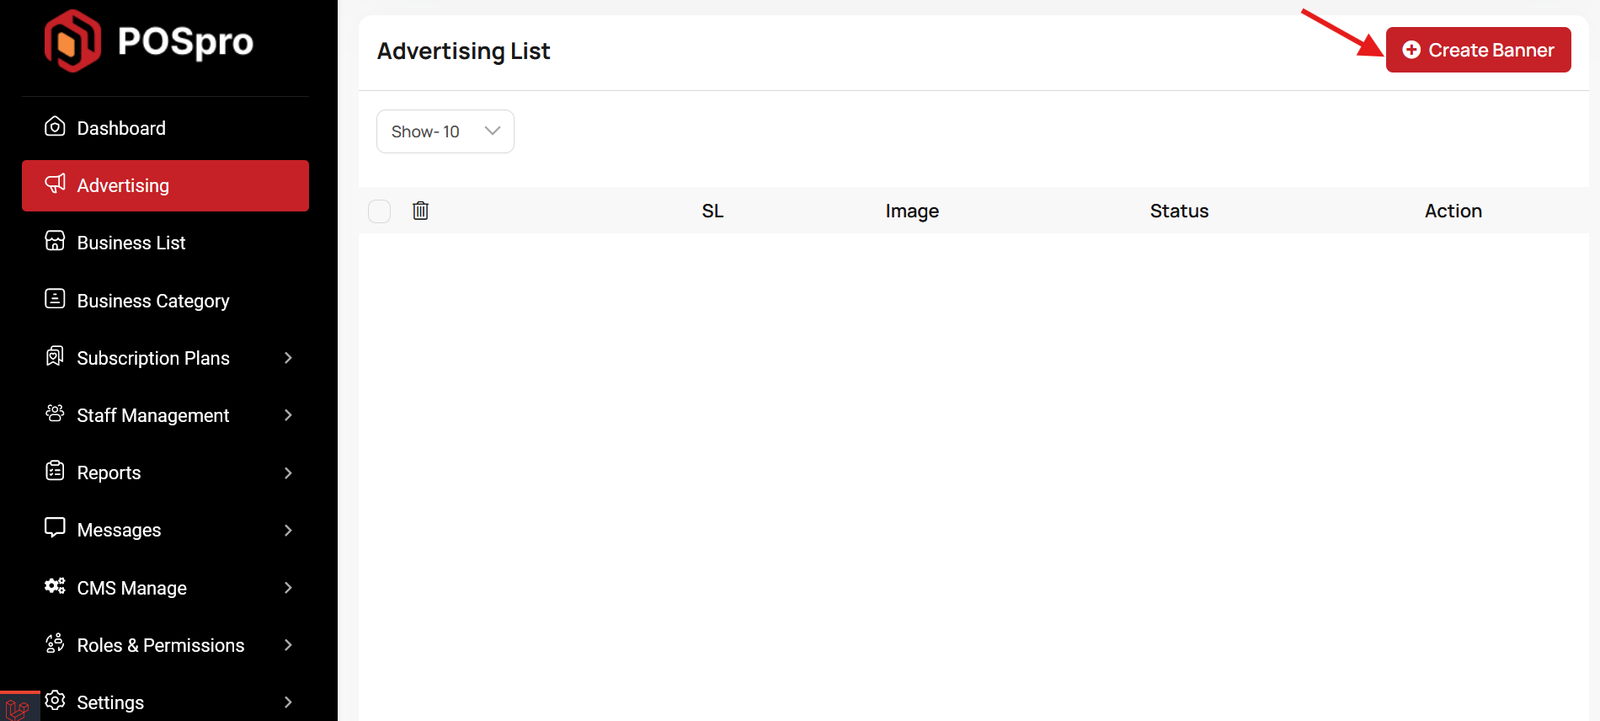Expand Staff Management submenu chevron
Image resolution: width=1600 pixels, height=721 pixels.
pyautogui.click(x=288, y=415)
